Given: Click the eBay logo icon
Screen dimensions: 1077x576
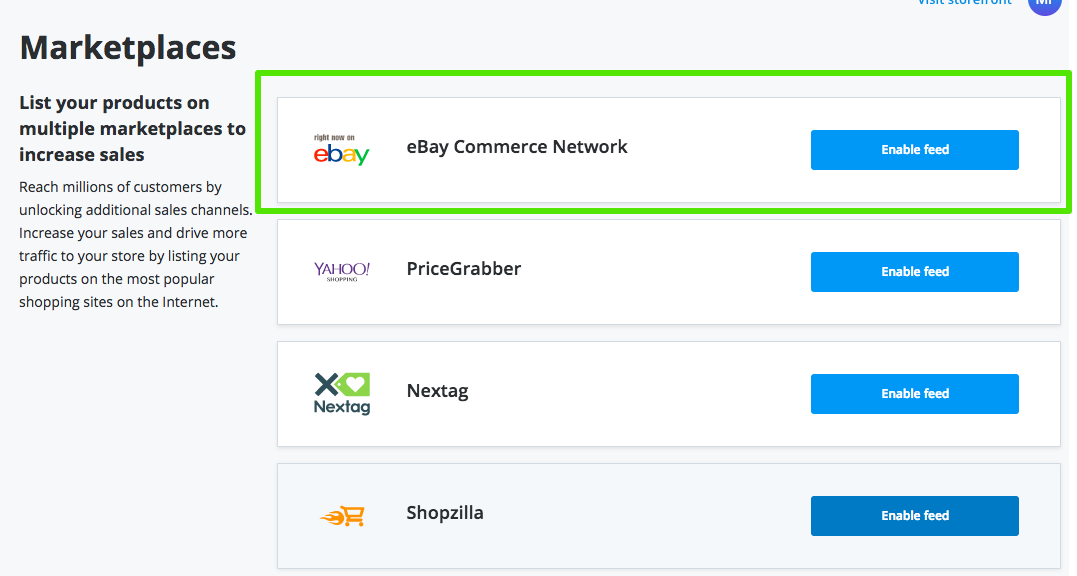Looking at the screenshot, I should click(341, 150).
